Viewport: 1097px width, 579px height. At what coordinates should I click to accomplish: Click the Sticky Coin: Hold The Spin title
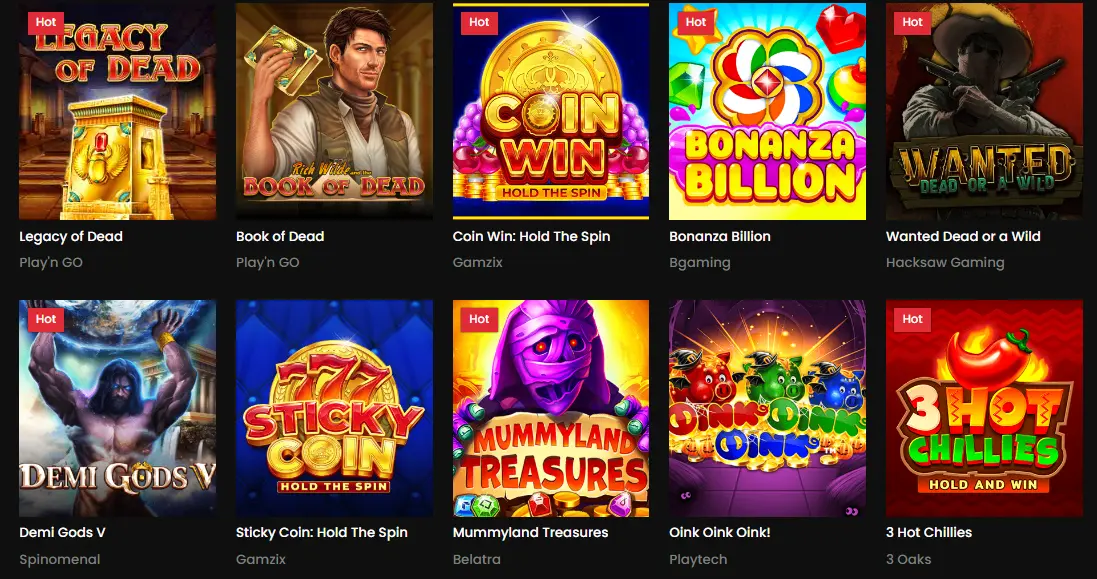[x=323, y=532]
